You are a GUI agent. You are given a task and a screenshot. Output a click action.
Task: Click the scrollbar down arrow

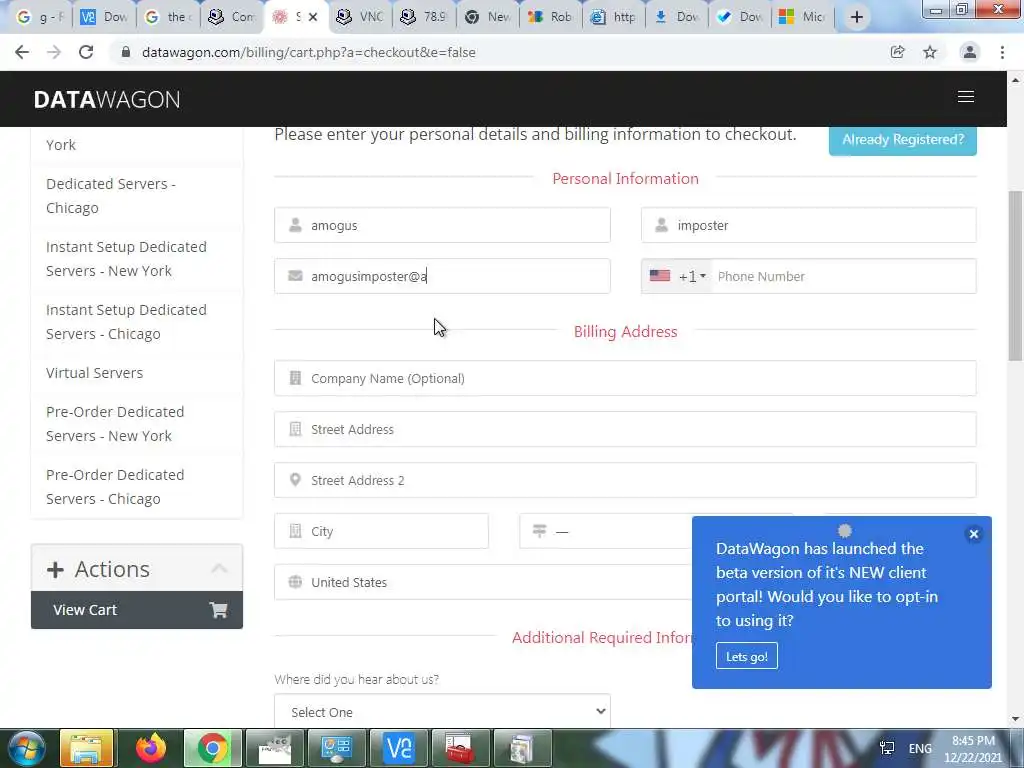1015,720
